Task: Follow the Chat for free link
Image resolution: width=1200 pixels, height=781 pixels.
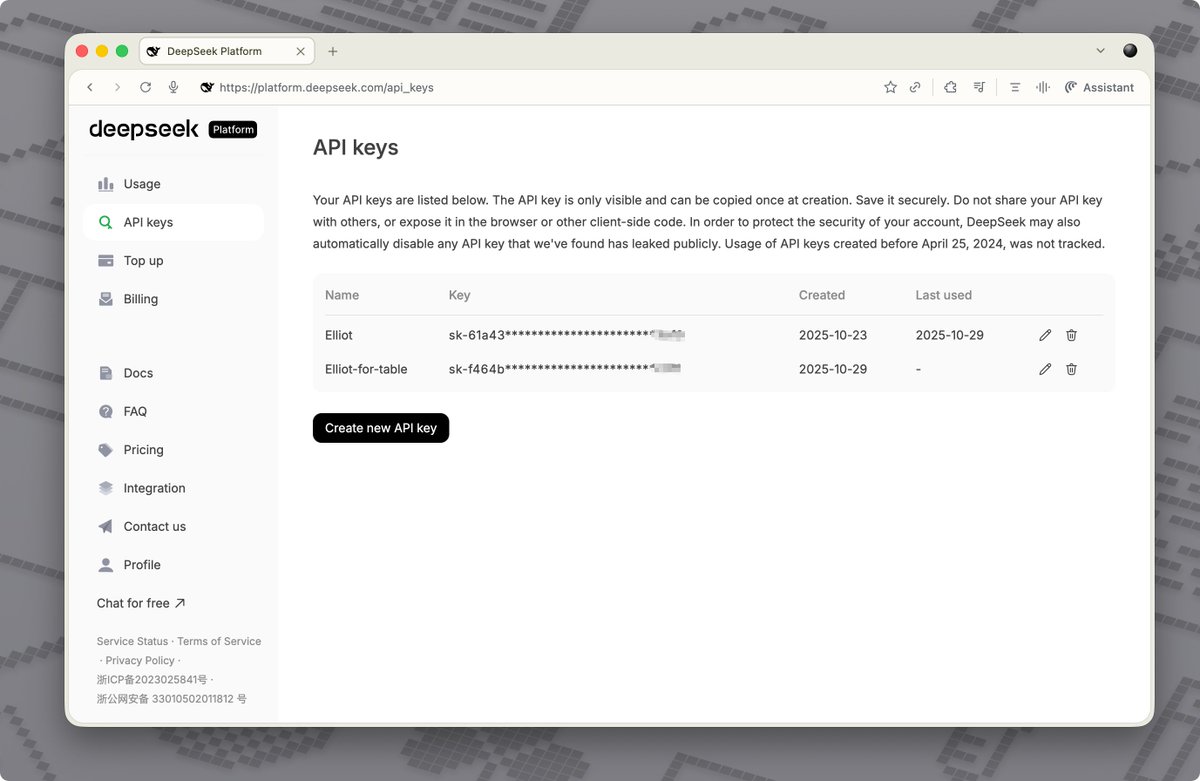Action: click(x=141, y=603)
